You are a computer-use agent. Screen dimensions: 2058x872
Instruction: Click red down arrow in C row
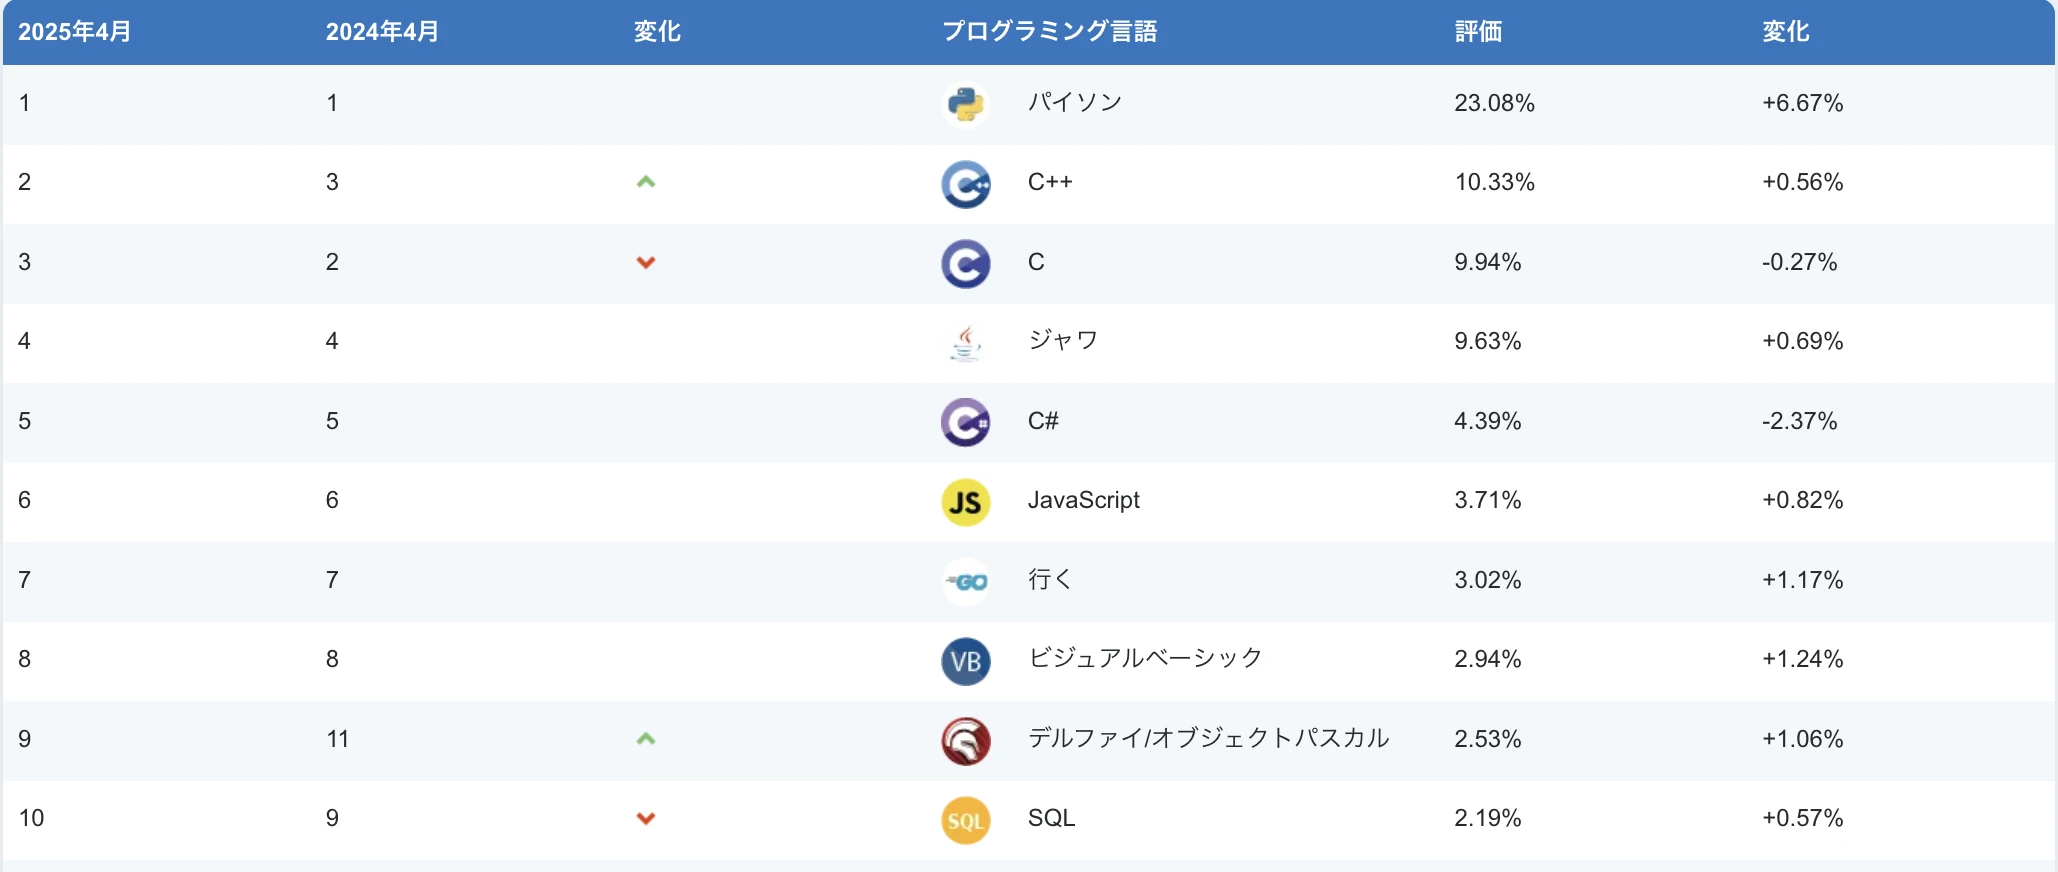point(646,262)
